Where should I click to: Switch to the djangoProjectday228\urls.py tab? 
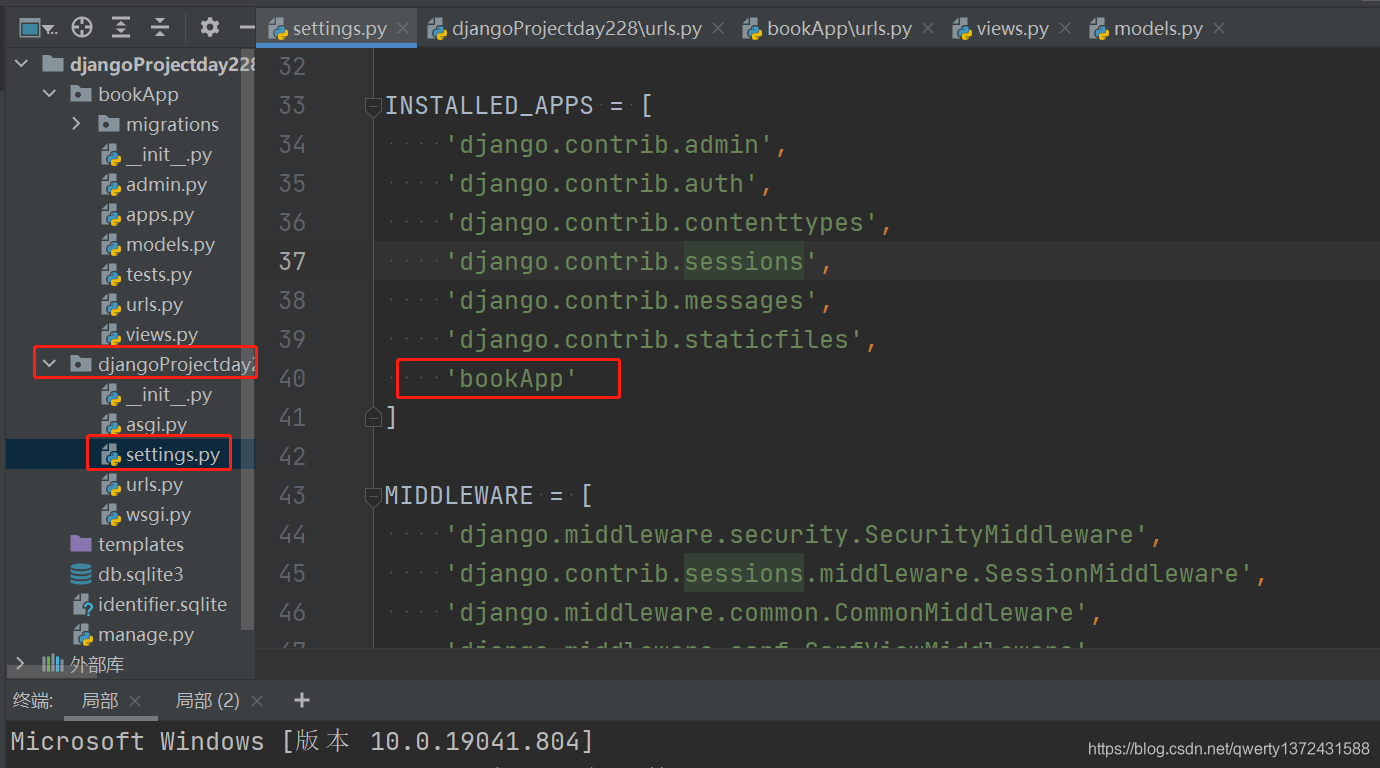[x=577, y=28]
